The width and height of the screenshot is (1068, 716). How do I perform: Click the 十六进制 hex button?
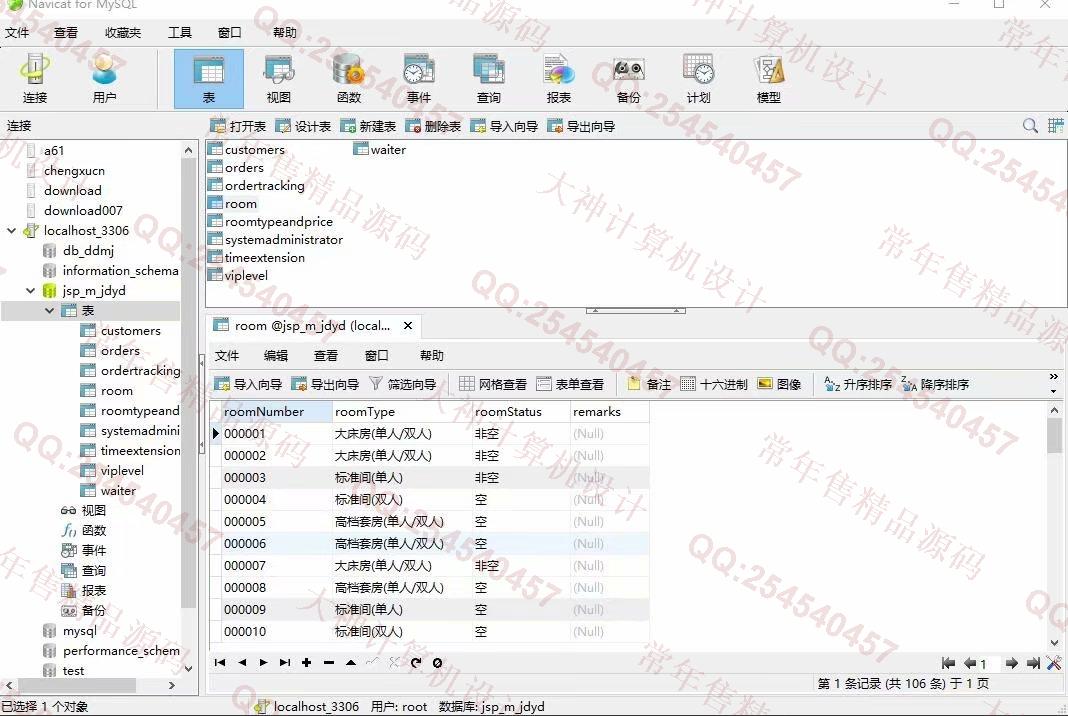pos(714,384)
